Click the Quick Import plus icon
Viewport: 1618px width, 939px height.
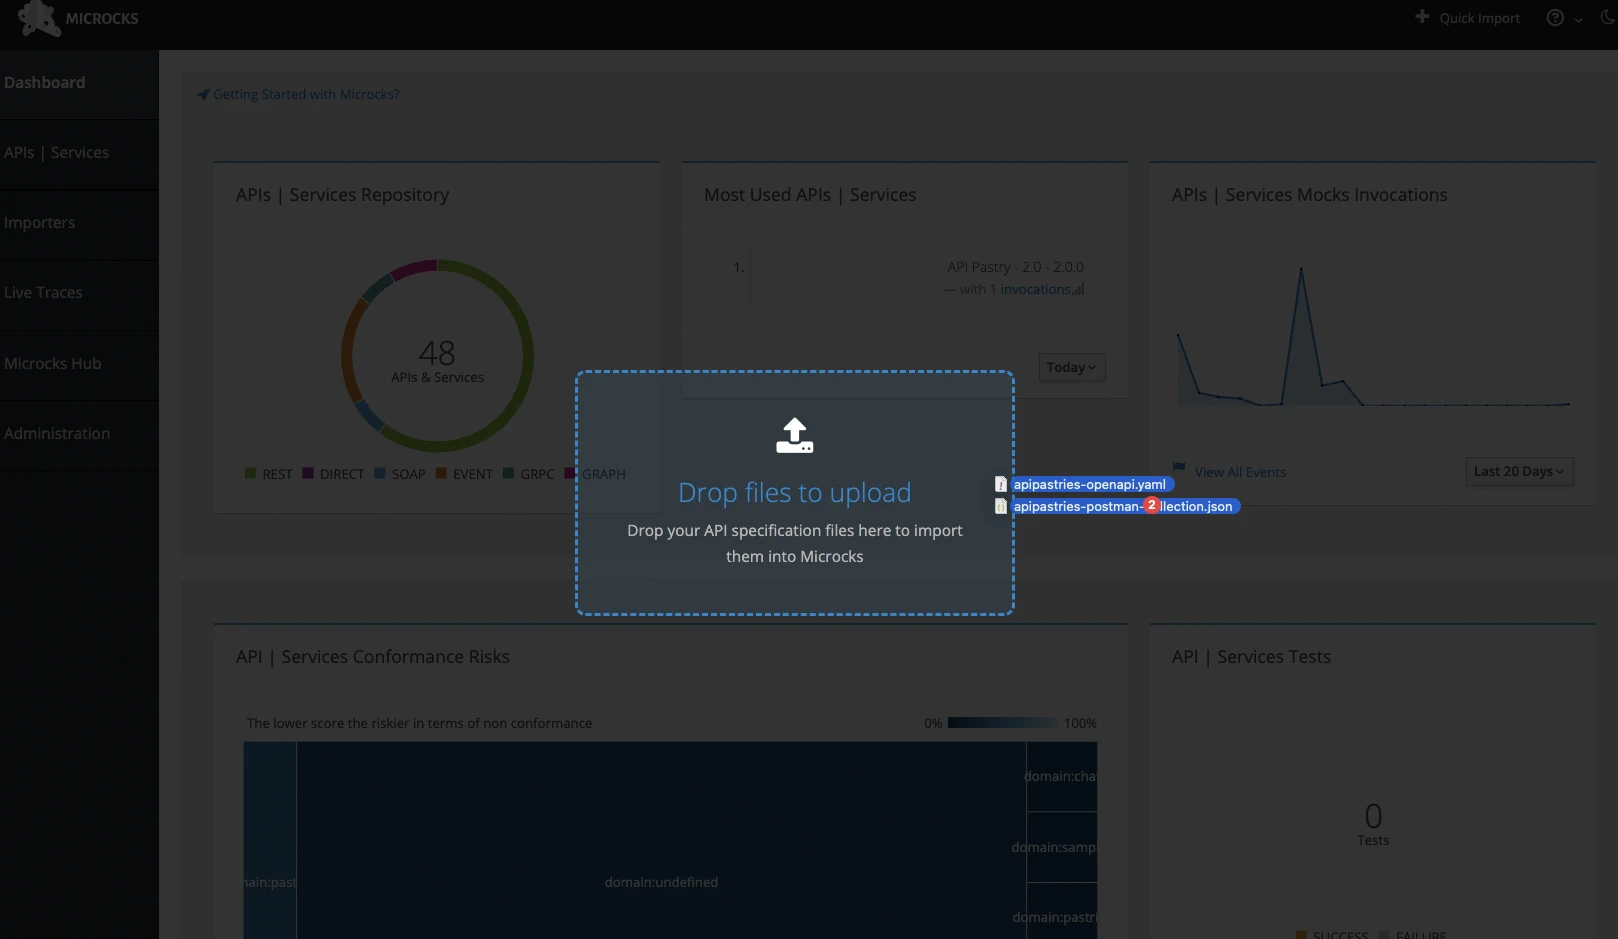[x=1422, y=17]
